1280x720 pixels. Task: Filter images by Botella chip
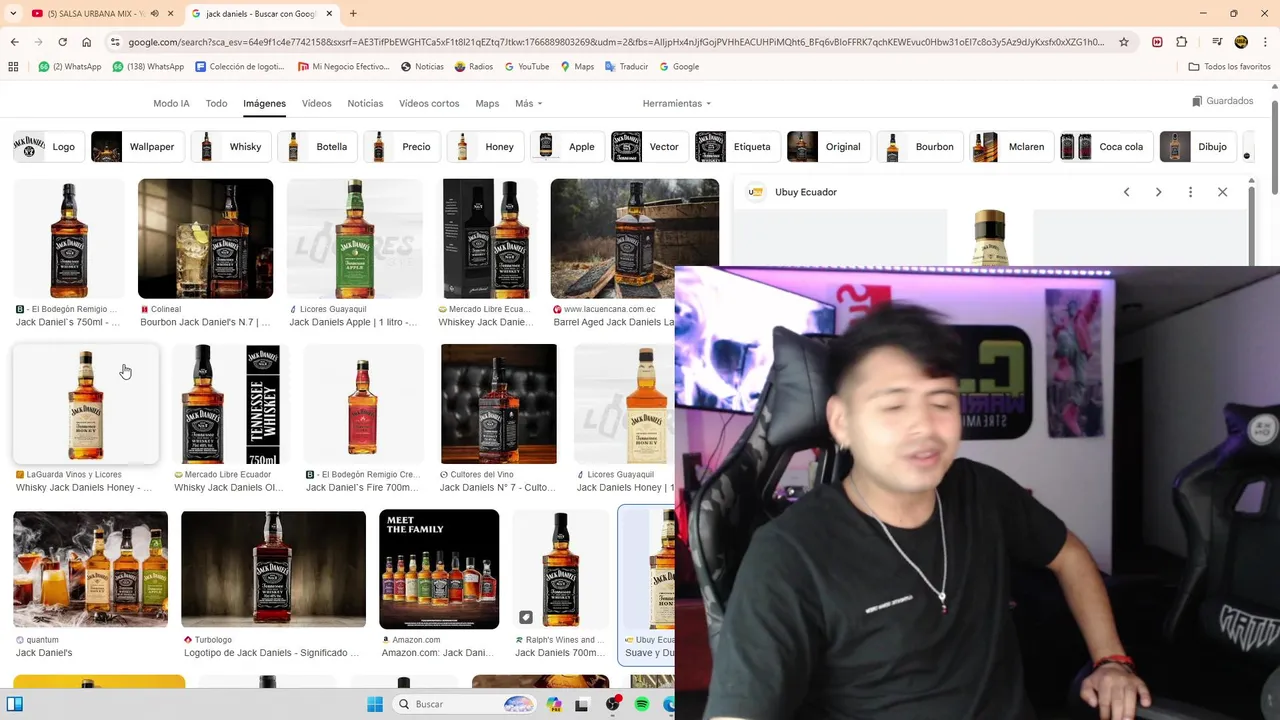[315, 147]
